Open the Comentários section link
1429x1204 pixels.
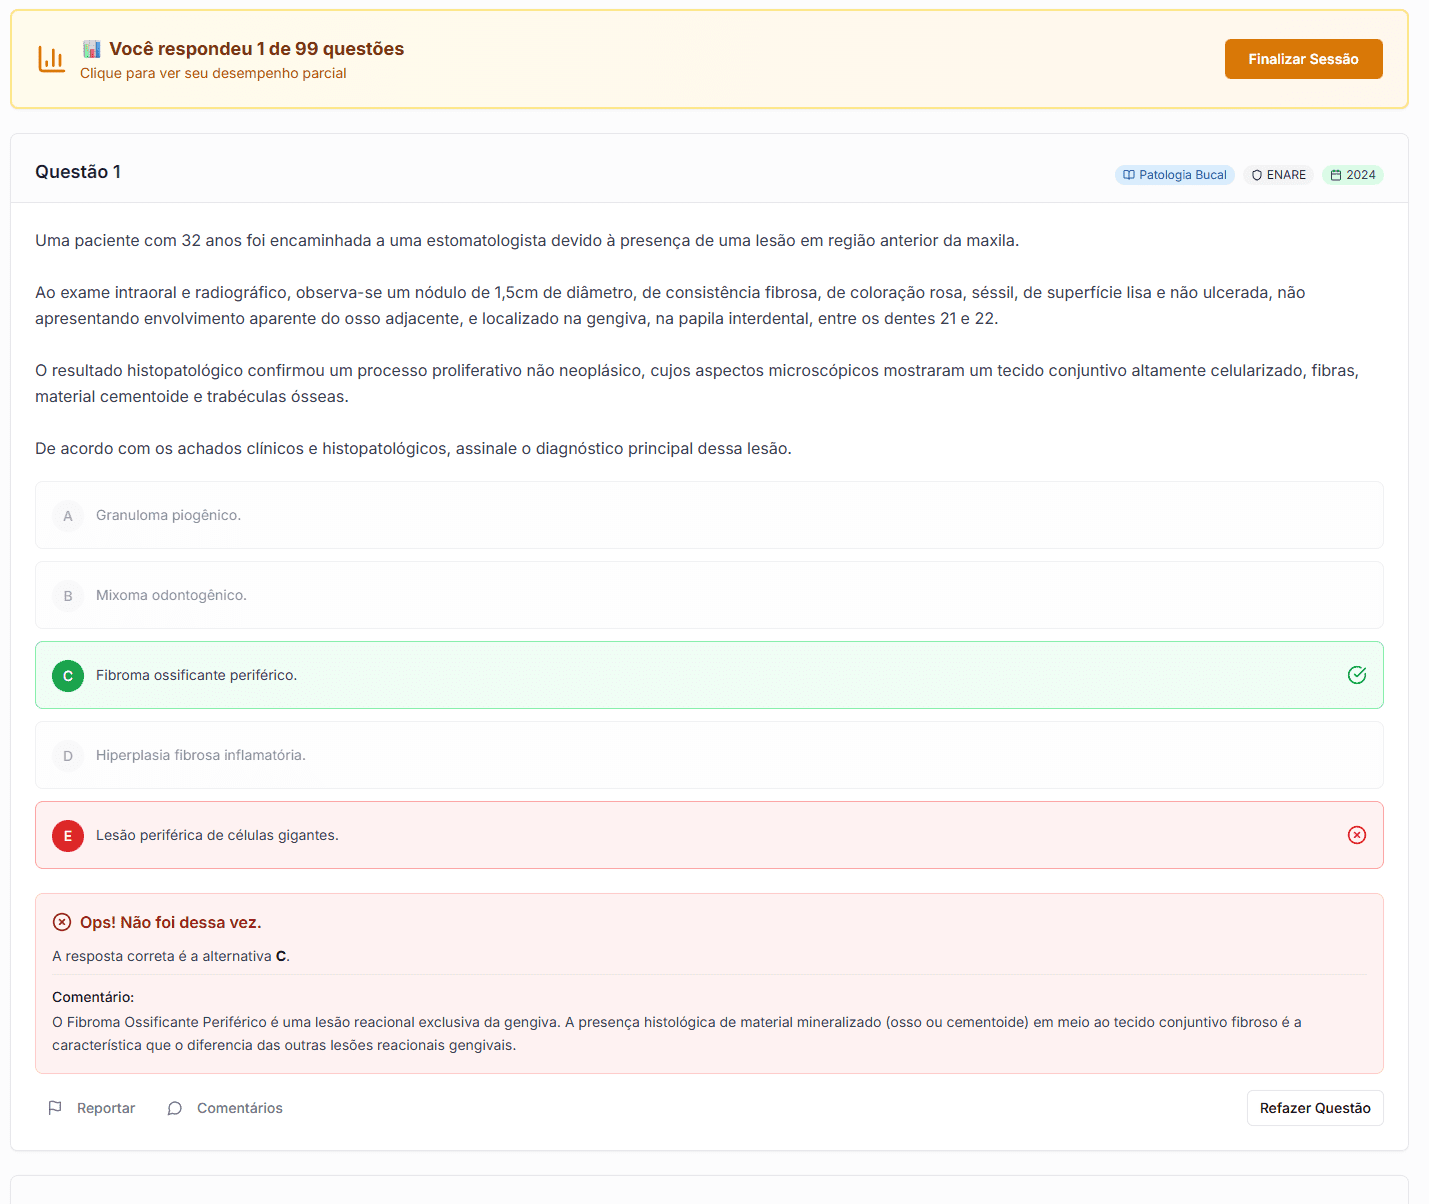[239, 1108]
